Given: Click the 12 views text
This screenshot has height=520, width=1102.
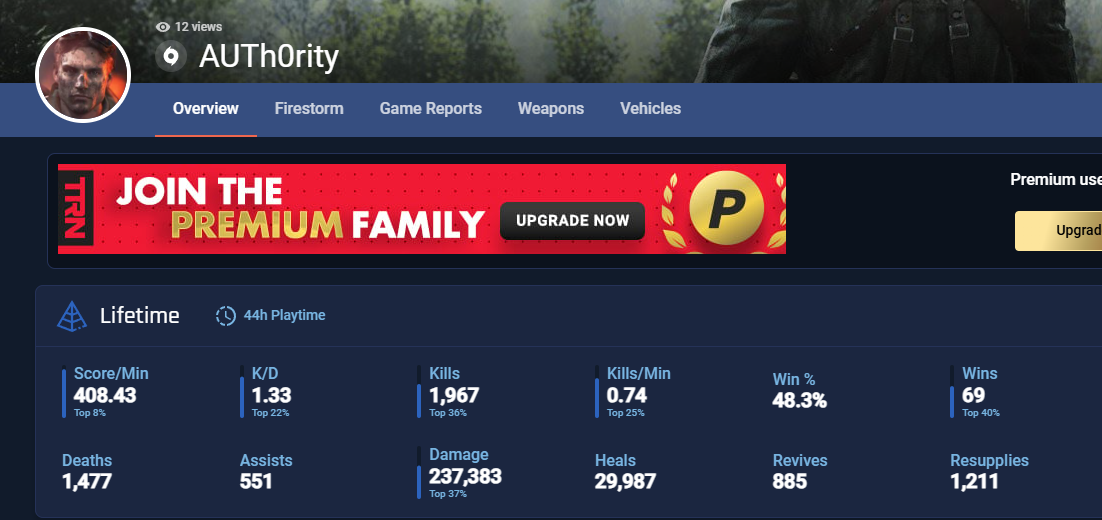Looking at the screenshot, I should [x=198, y=27].
